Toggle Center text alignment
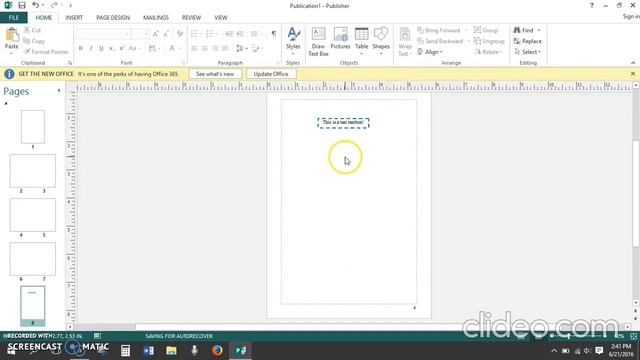 pyautogui.click(x=204, y=48)
